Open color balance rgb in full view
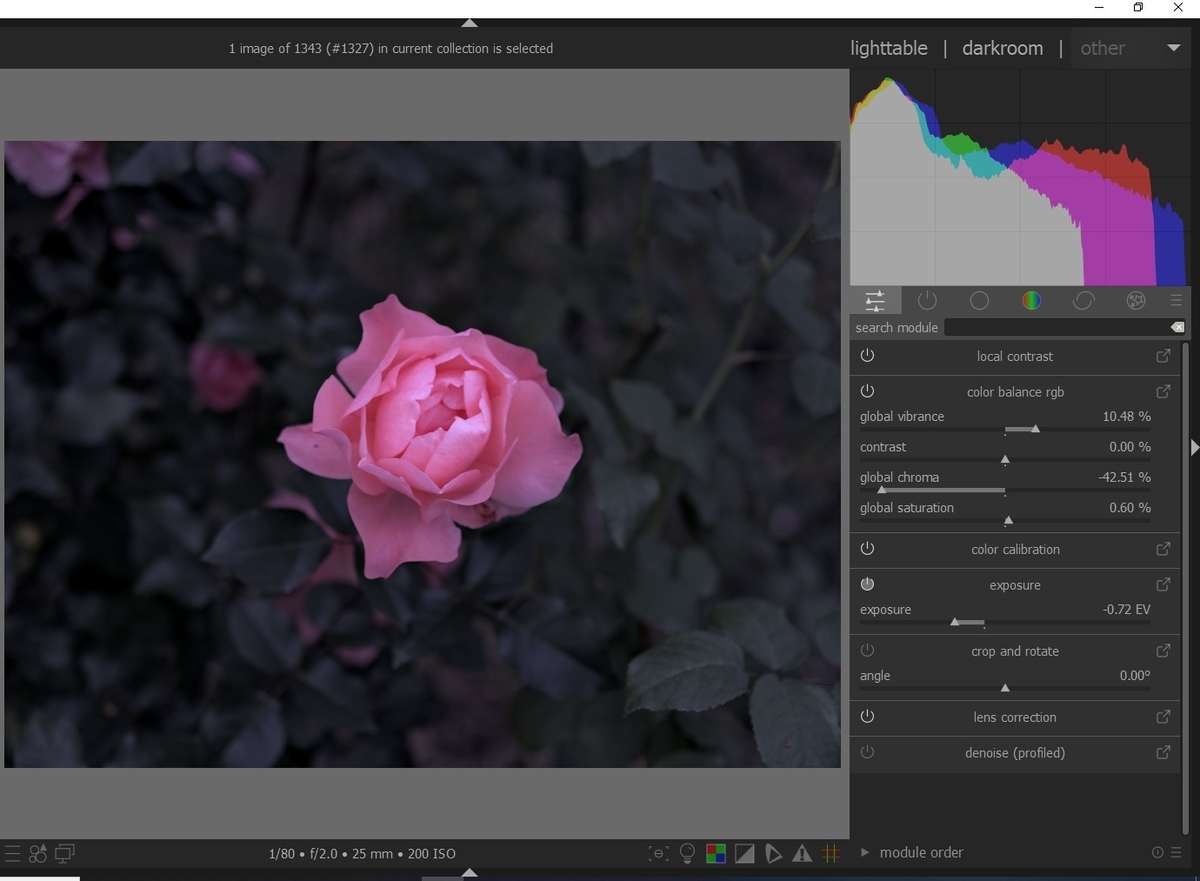This screenshot has width=1200, height=881. [1163, 392]
